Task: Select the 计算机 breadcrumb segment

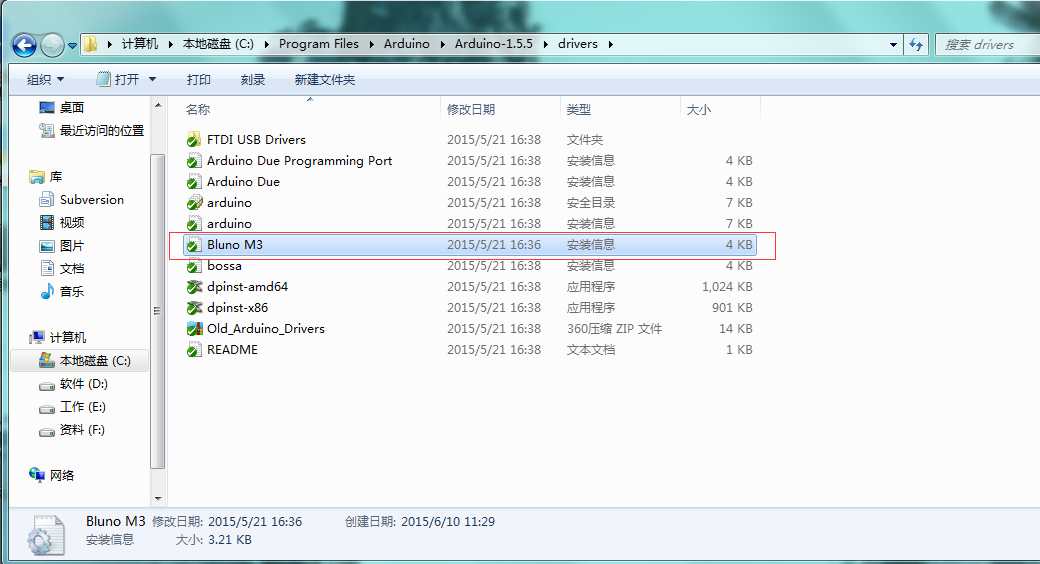Action: (x=140, y=44)
